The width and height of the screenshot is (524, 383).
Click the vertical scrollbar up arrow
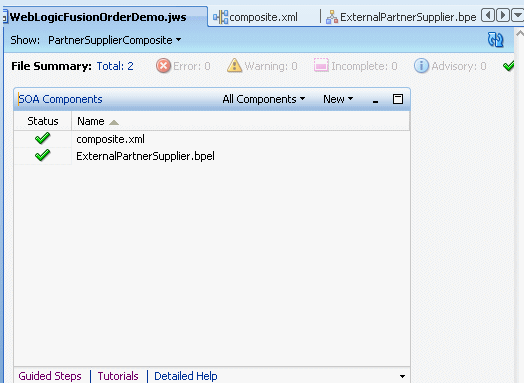[x=520, y=33]
